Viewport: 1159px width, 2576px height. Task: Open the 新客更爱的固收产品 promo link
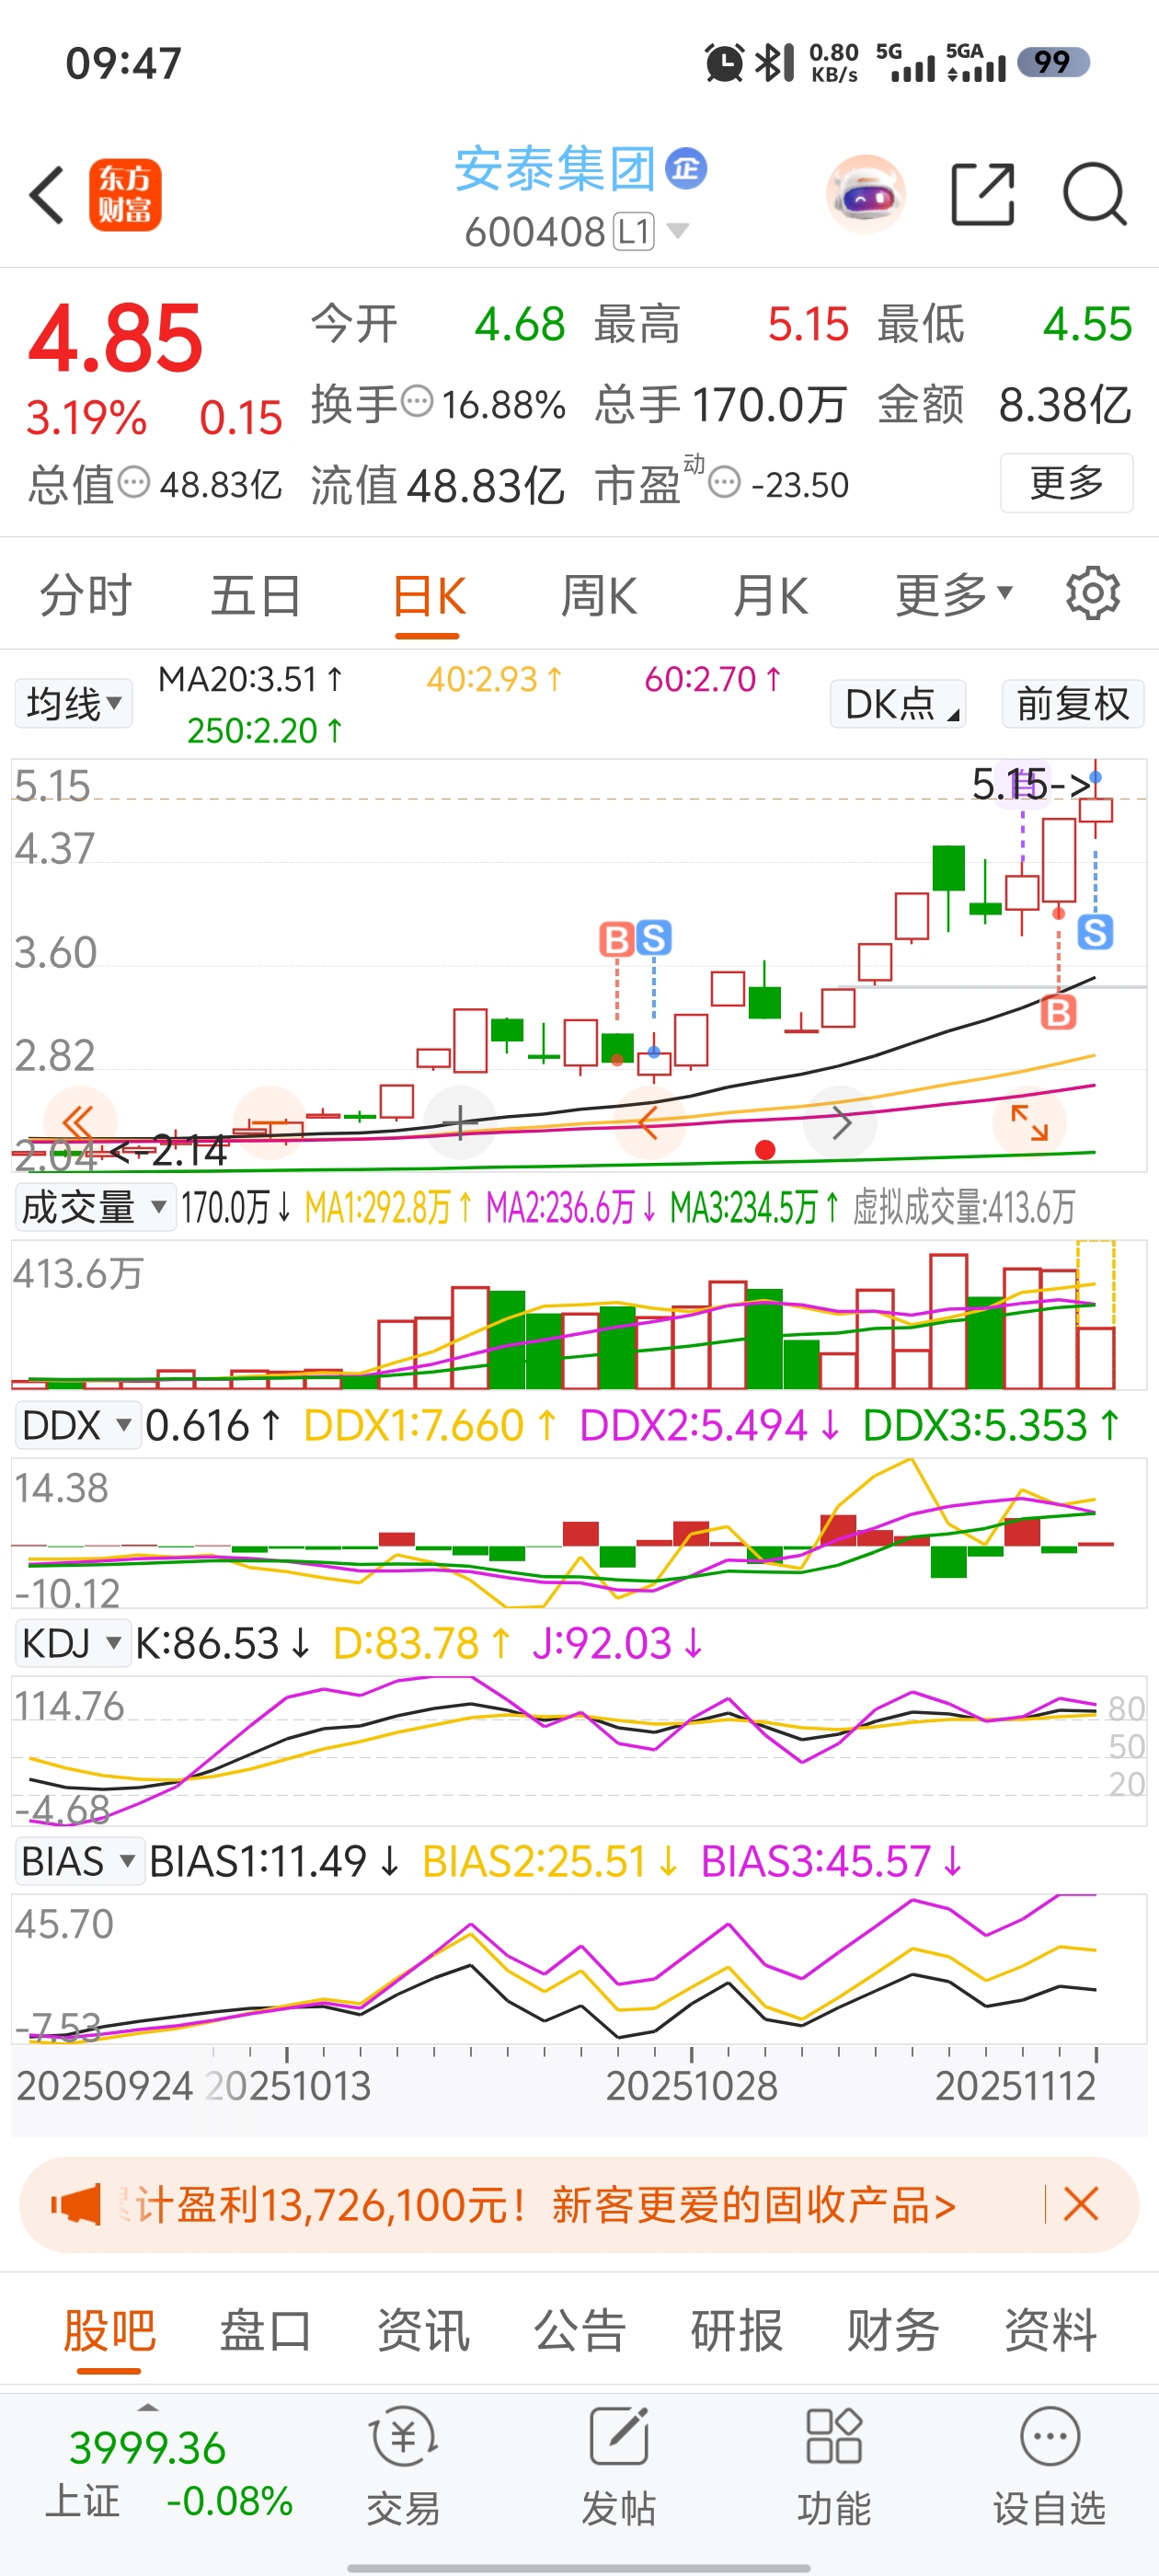point(754,2204)
